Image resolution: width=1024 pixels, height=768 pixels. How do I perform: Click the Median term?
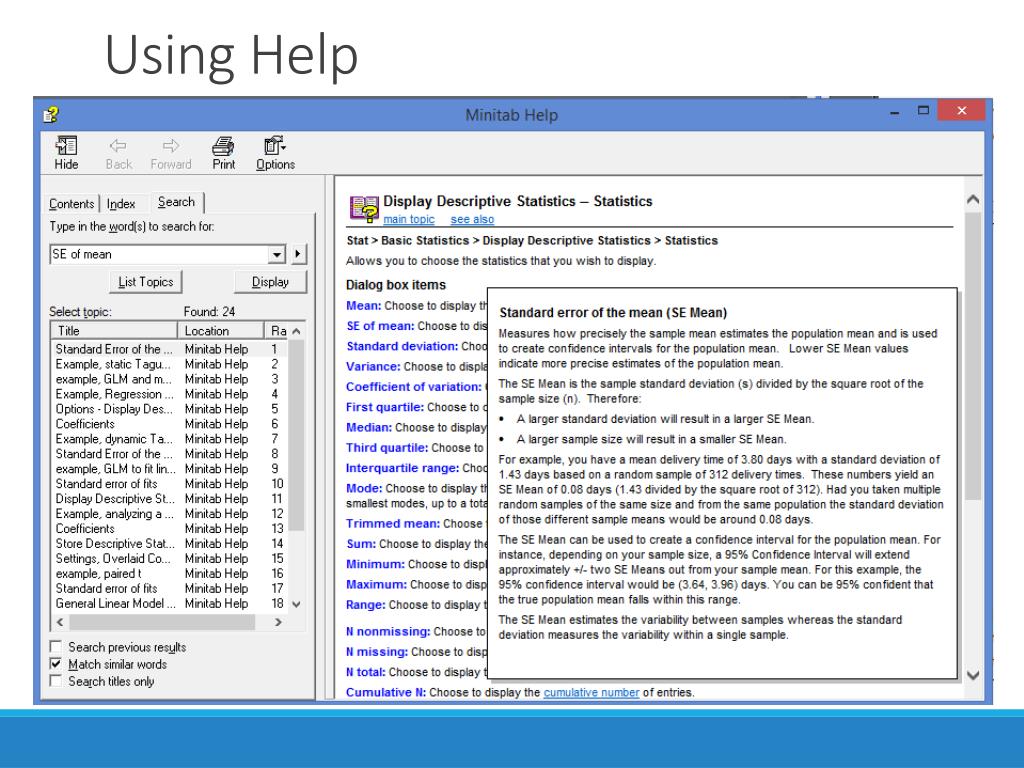point(369,427)
